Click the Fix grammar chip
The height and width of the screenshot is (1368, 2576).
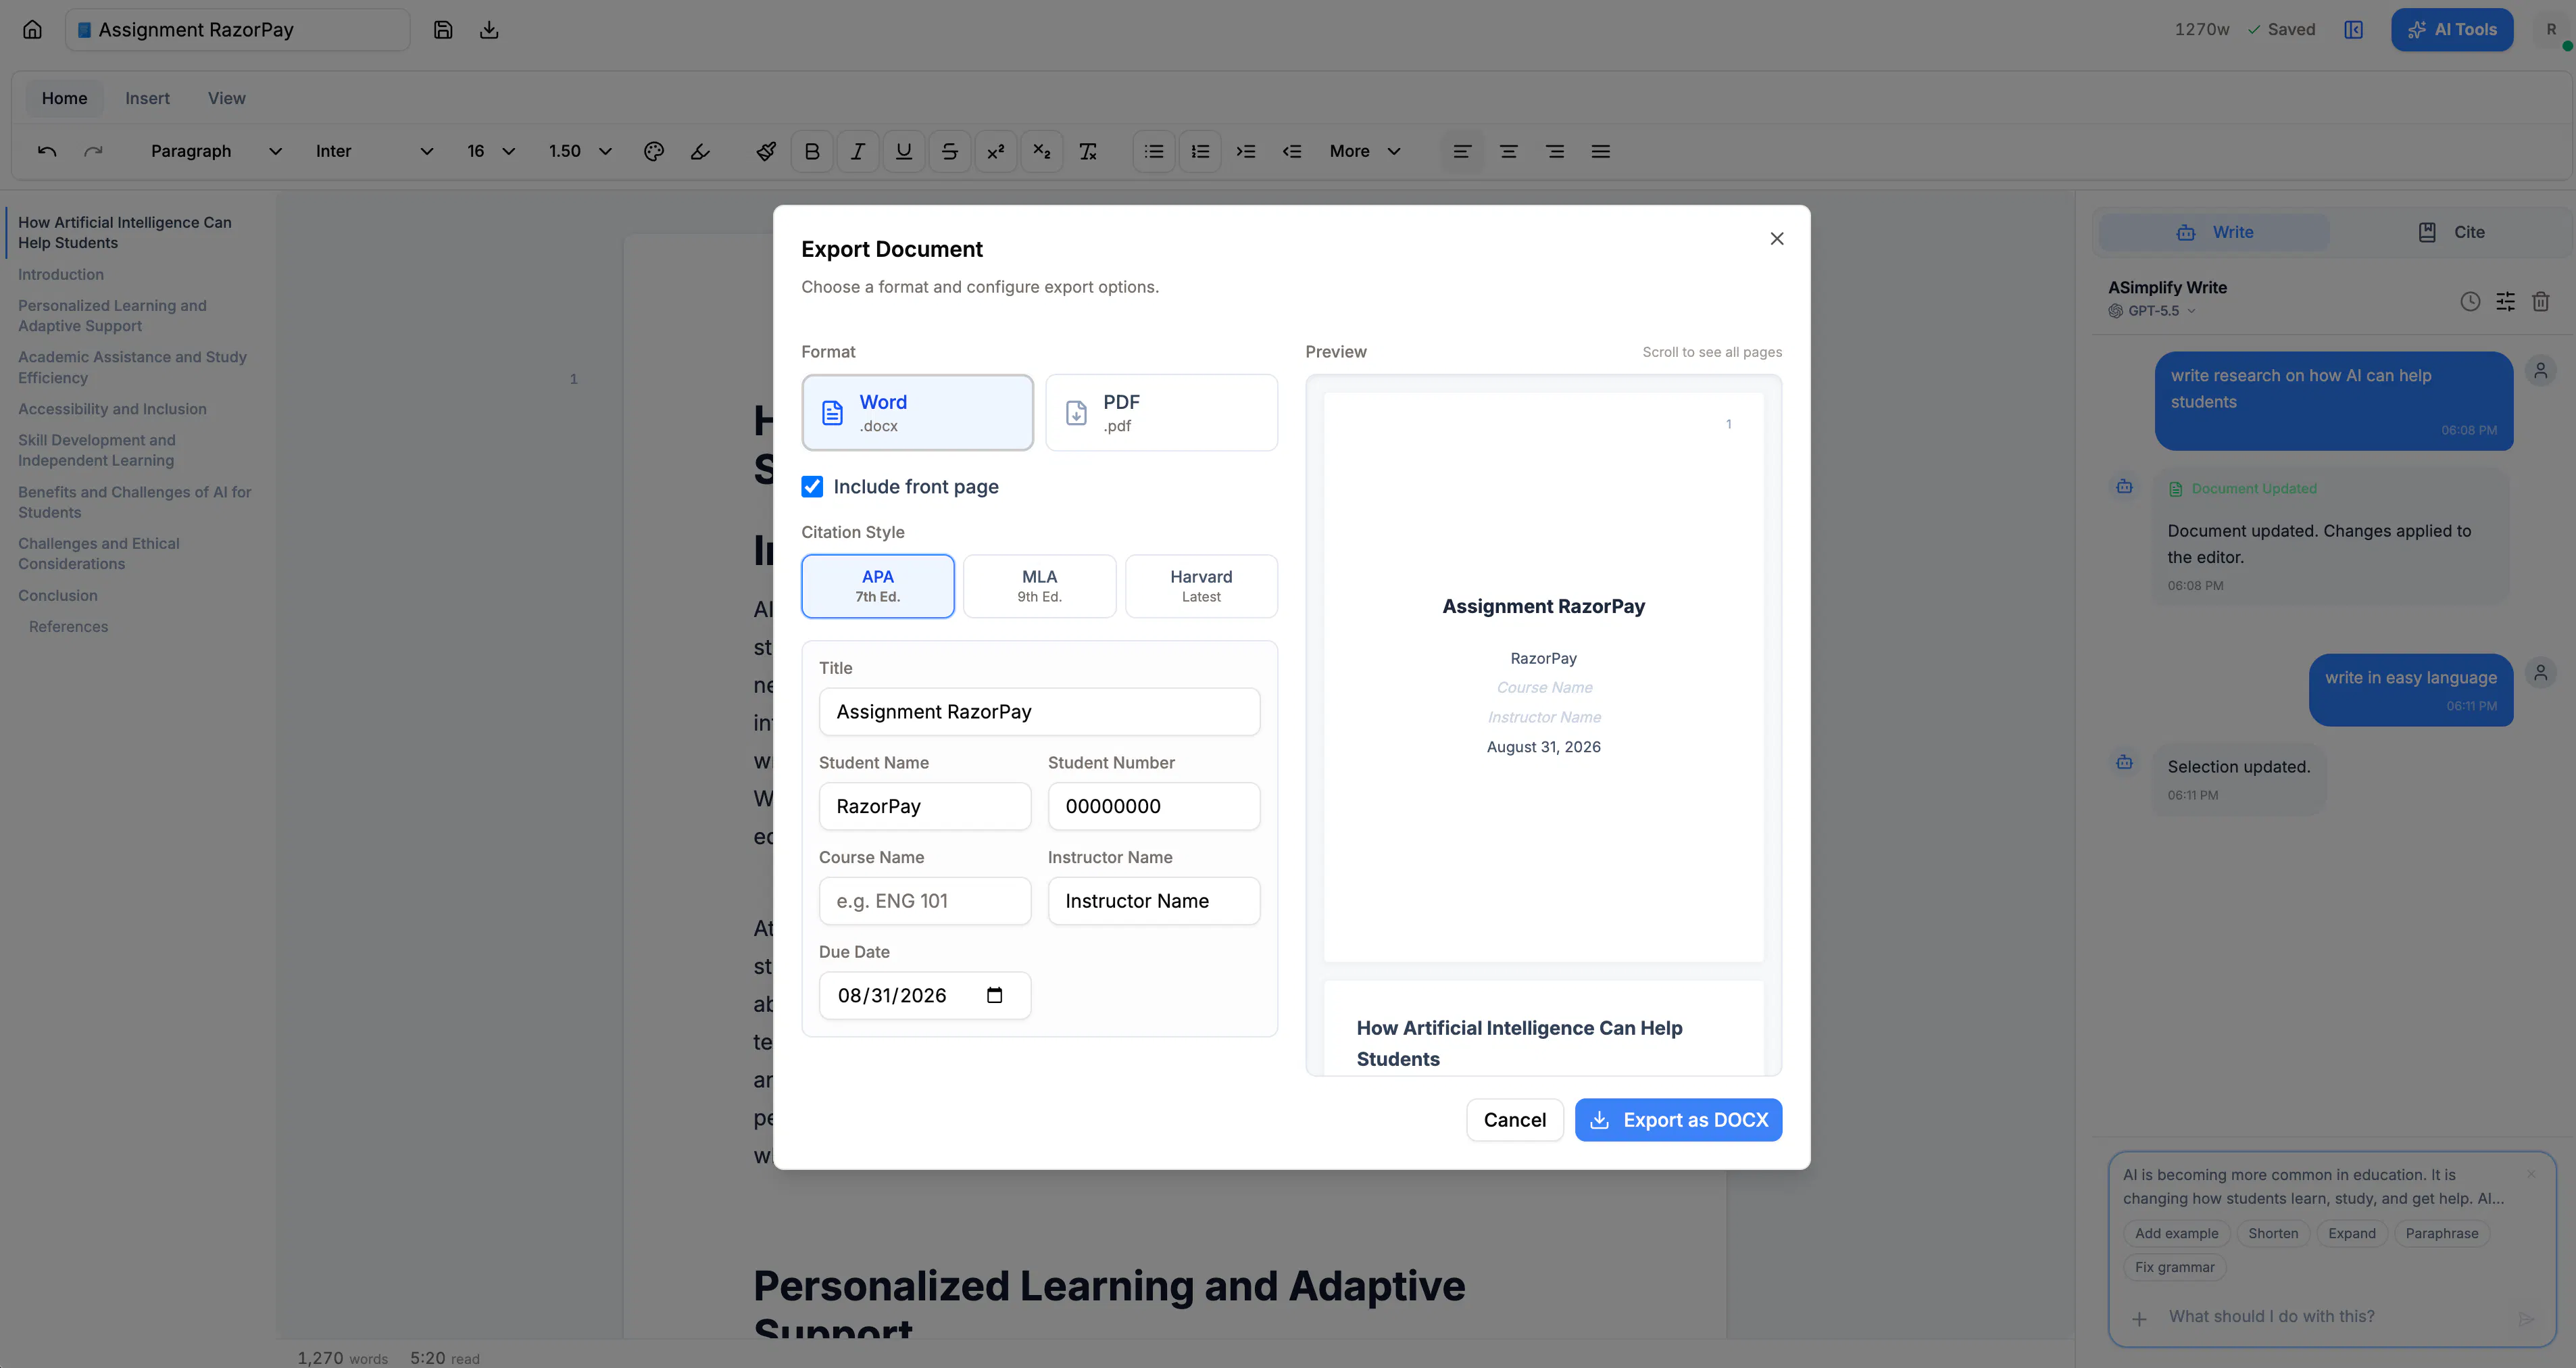tap(2174, 1267)
